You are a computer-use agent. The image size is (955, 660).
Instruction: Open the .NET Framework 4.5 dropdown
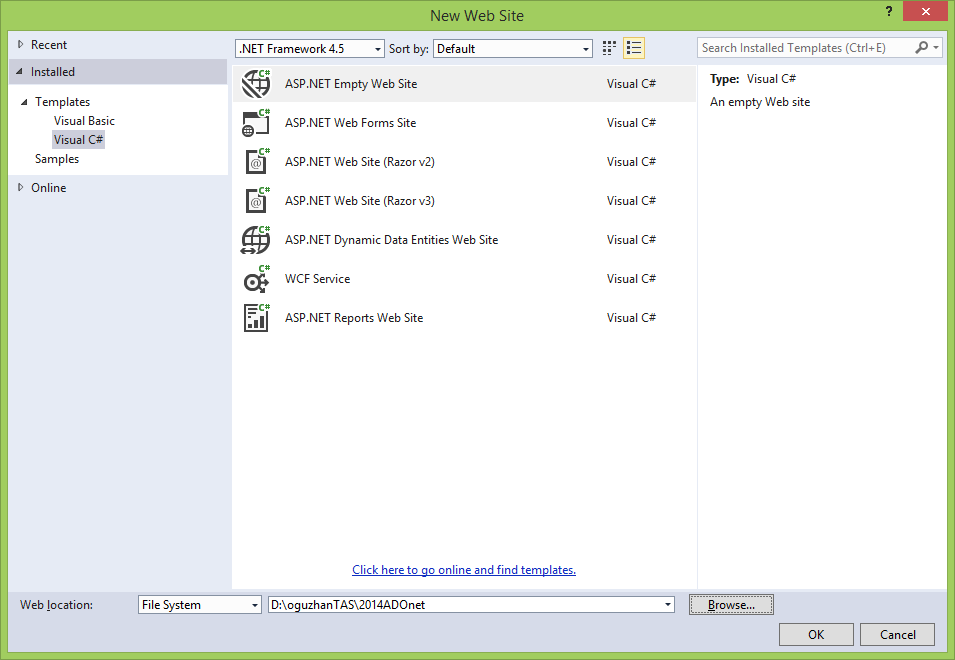pyautogui.click(x=309, y=49)
